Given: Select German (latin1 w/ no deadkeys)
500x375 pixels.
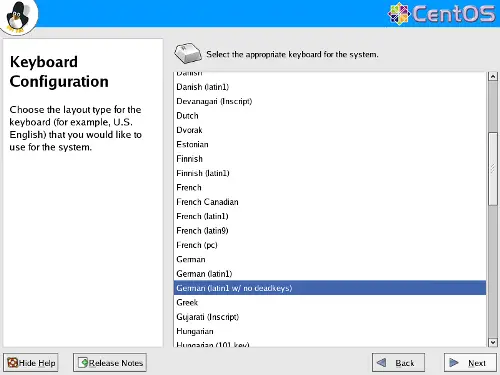Looking at the screenshot, I should click(330, 288).
